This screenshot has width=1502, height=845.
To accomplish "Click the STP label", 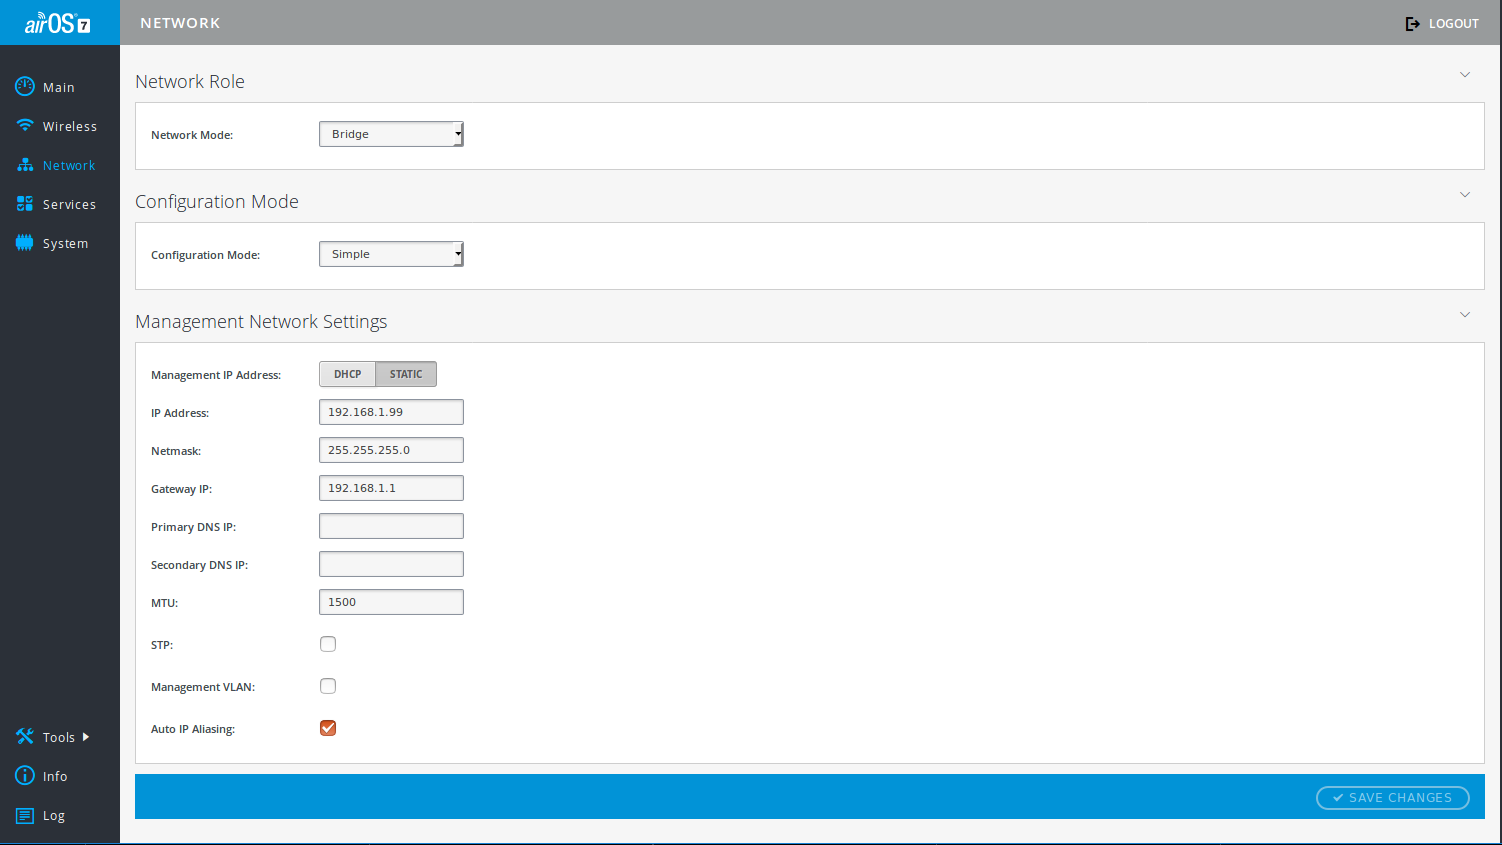I will pos(162,645).
